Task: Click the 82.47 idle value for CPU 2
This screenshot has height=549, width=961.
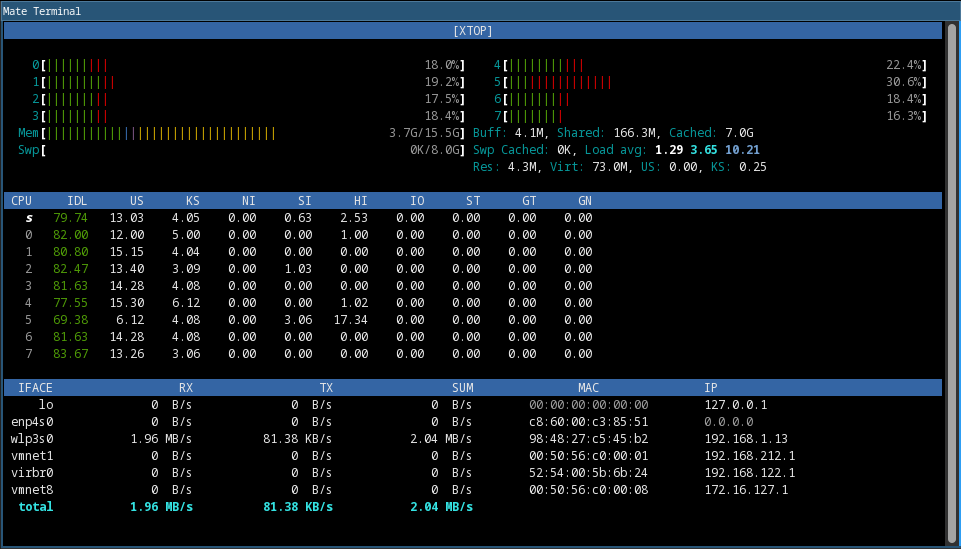Action: coord(70,269)
